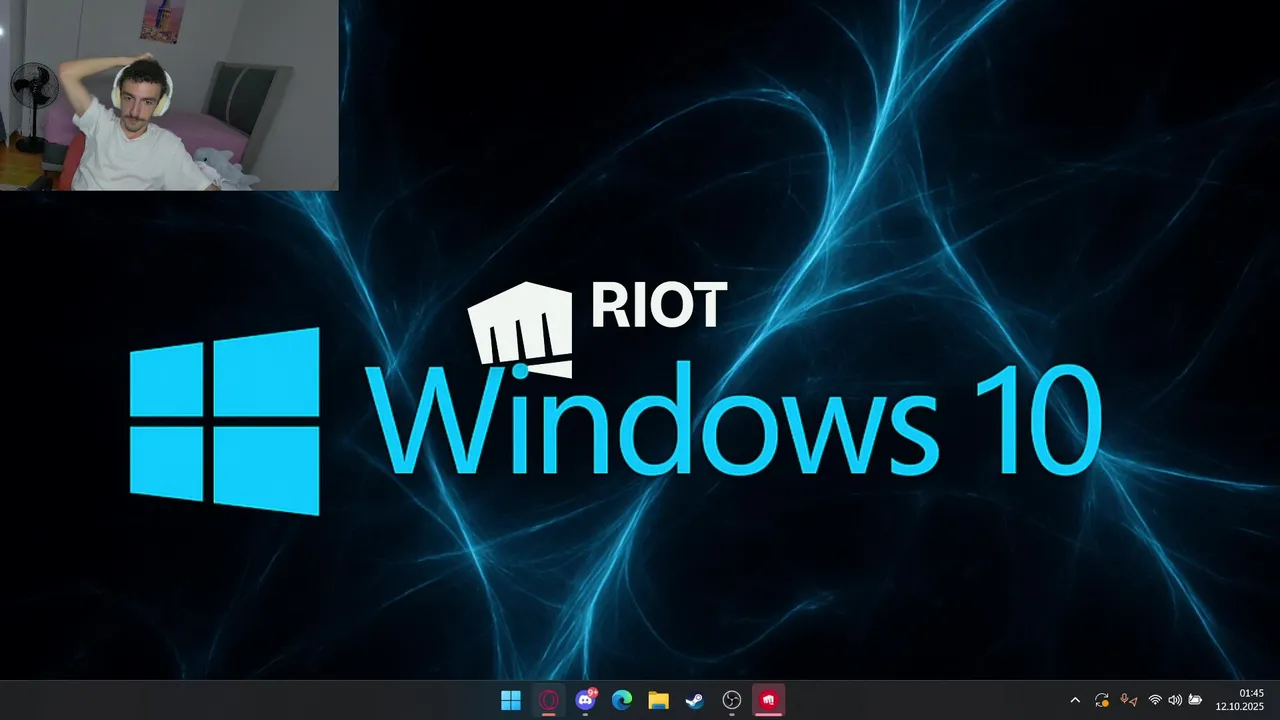The width and height of the screenshot is (1280, 720).
Task: Open Riot Client from taskbar
Action: tap(769, 701)
